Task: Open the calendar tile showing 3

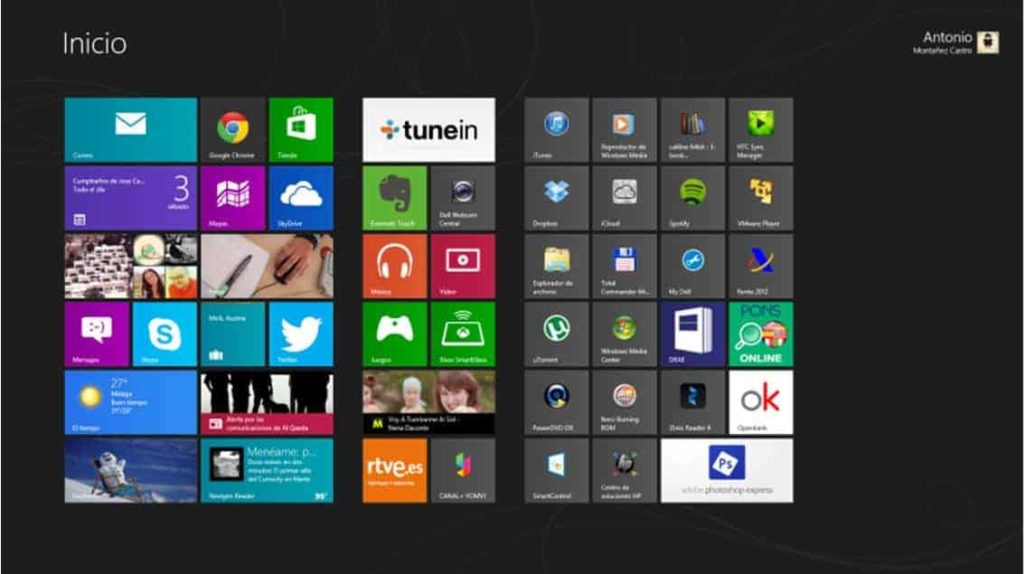Action: pyautogui.click(x=130, y=197)
